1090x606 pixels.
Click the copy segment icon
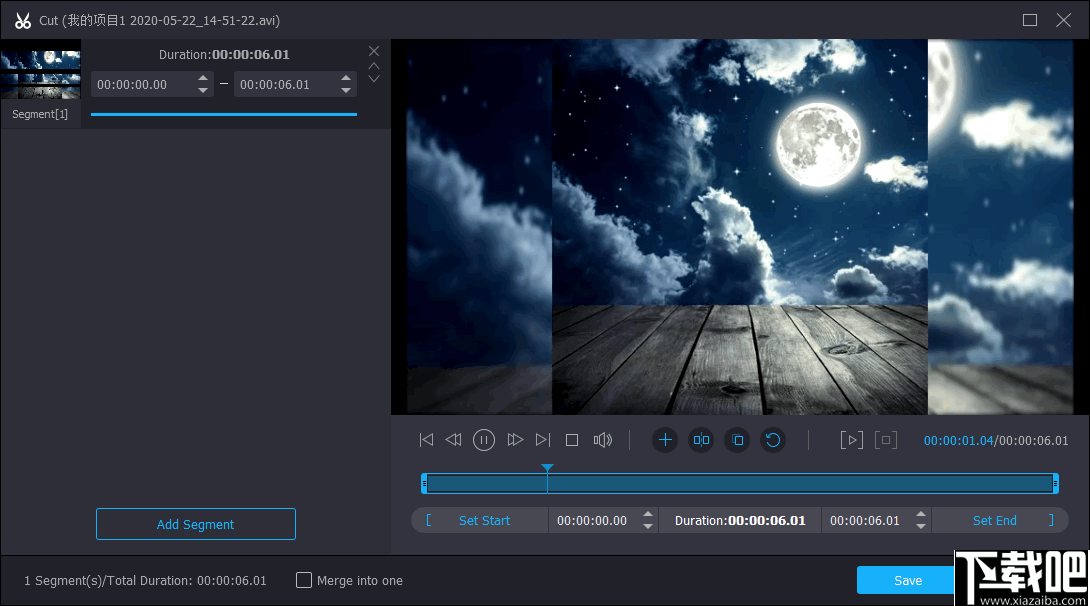point(737,440)
